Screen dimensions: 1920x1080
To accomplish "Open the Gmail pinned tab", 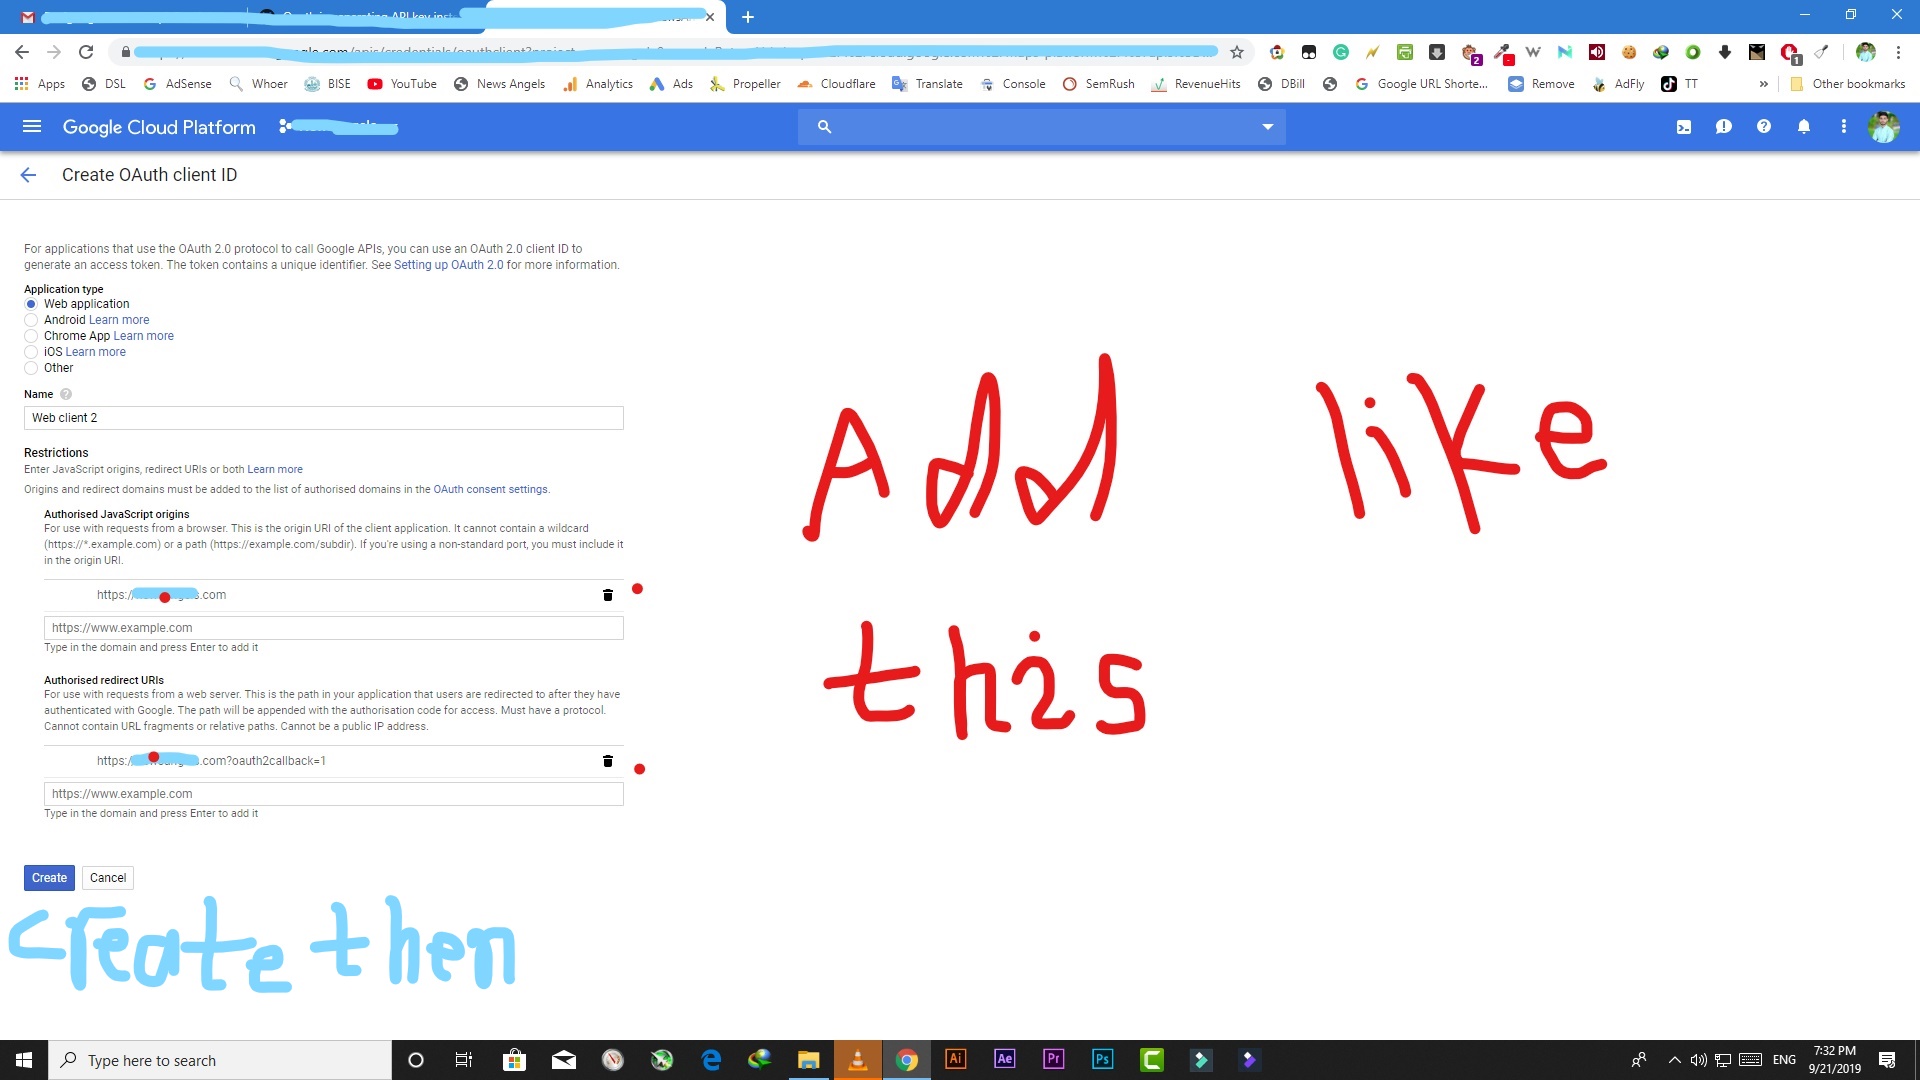I will coord(28,17).
